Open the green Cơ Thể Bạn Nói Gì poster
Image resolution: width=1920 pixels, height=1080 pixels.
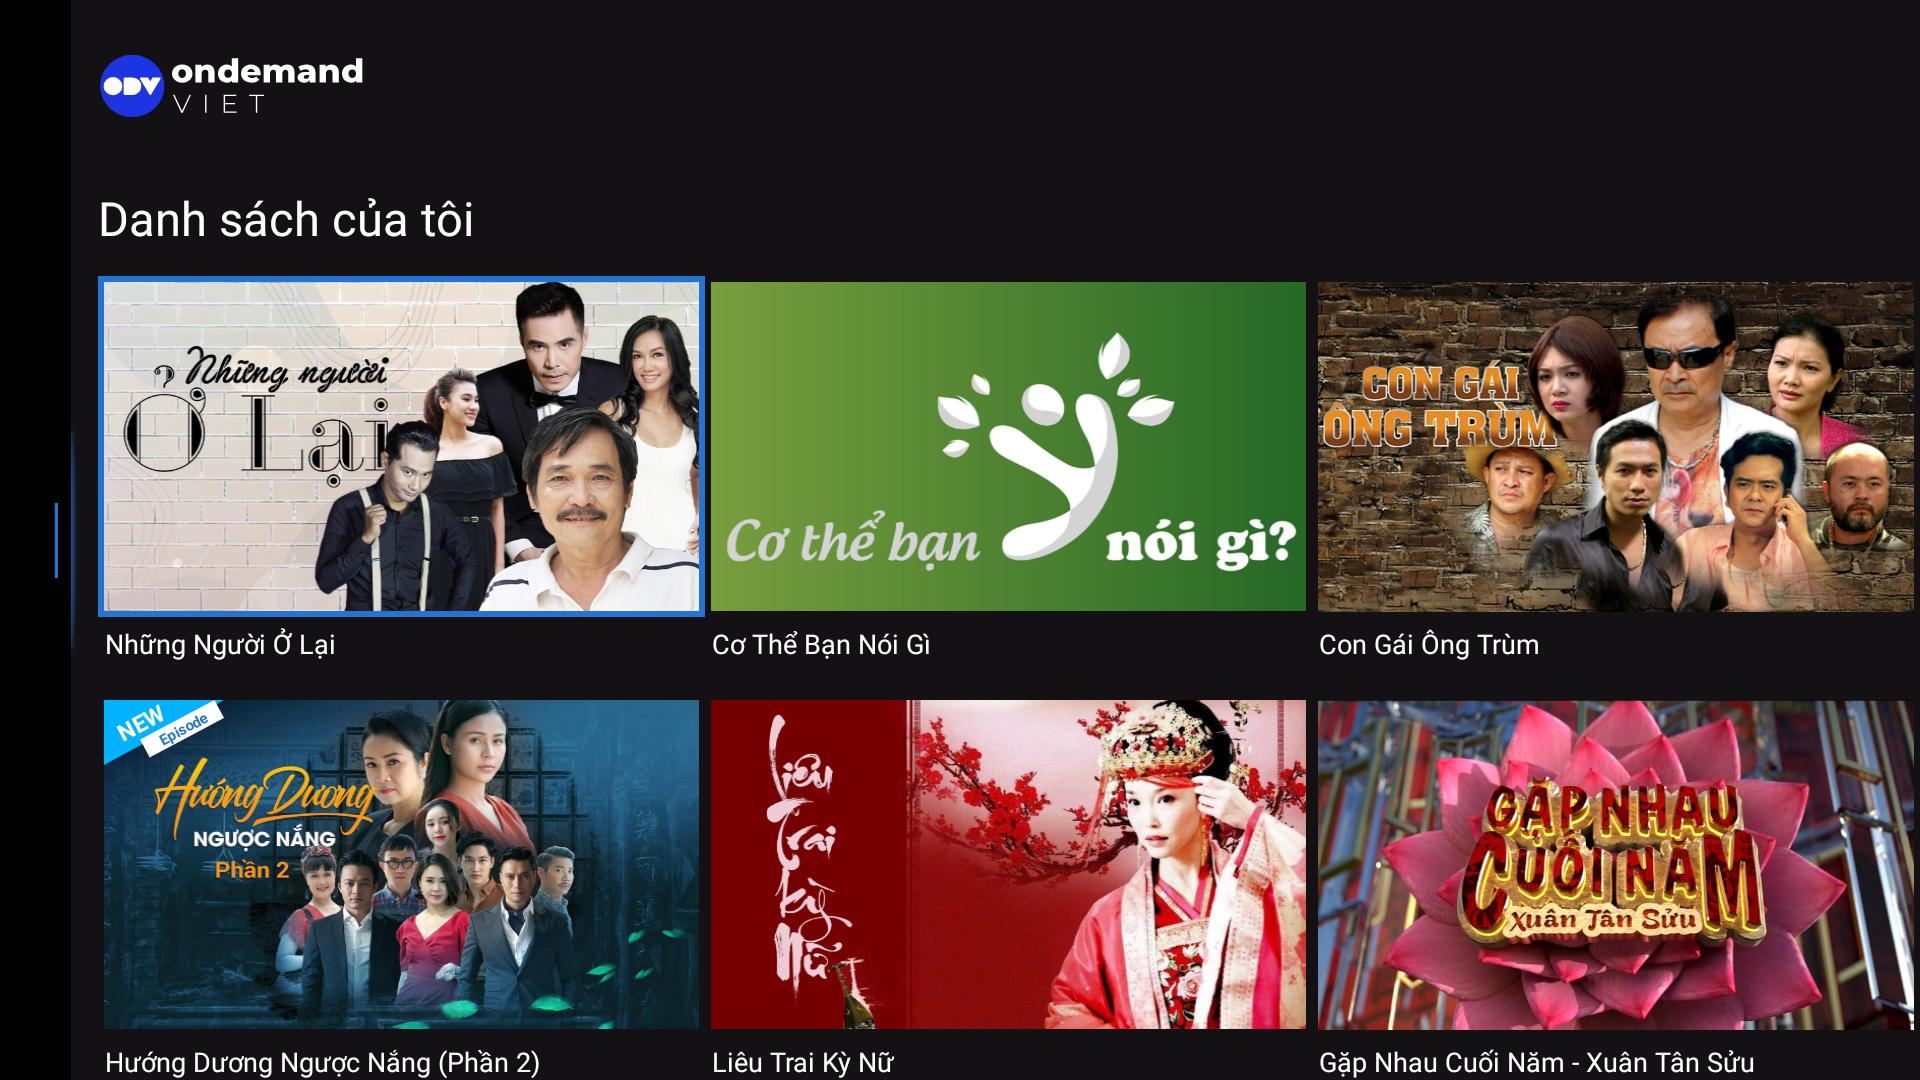pyautogui.click(x=1008, y=446)
